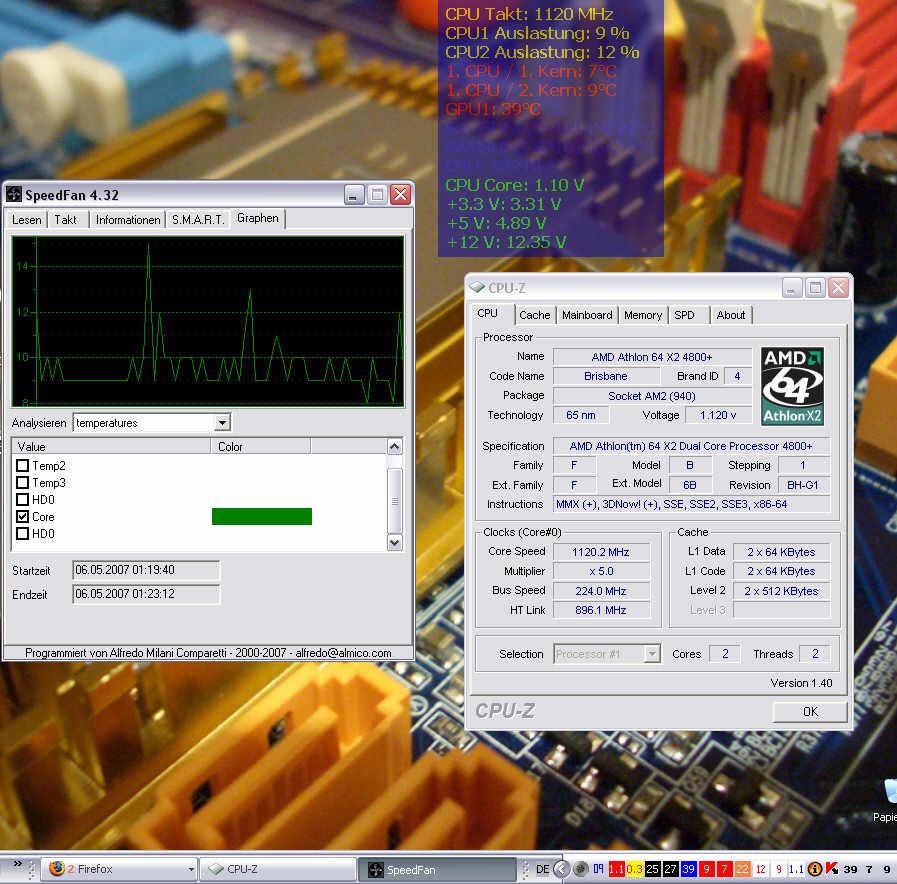
Task: Enable the Temp2 checkbox in SpeedFan
Action: click(x=23, y=465)
